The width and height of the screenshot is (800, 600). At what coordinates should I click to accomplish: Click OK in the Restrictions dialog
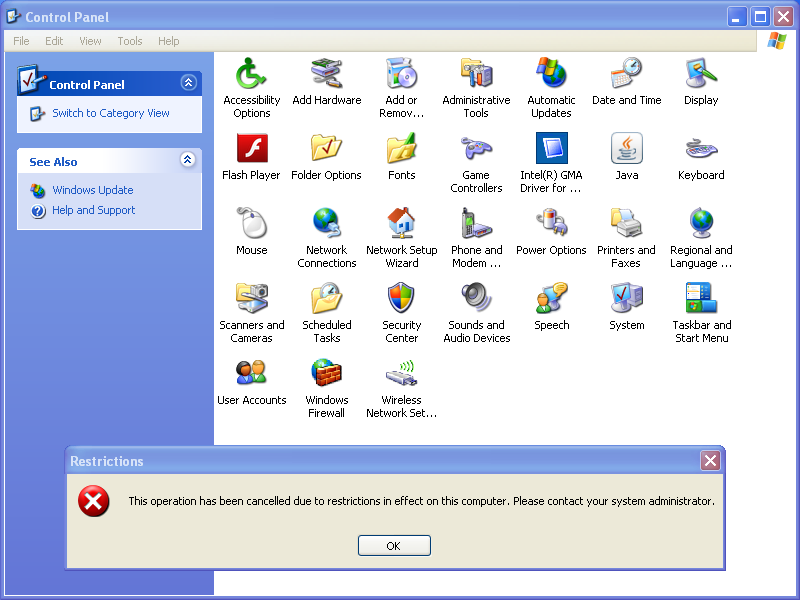[394, 545]
